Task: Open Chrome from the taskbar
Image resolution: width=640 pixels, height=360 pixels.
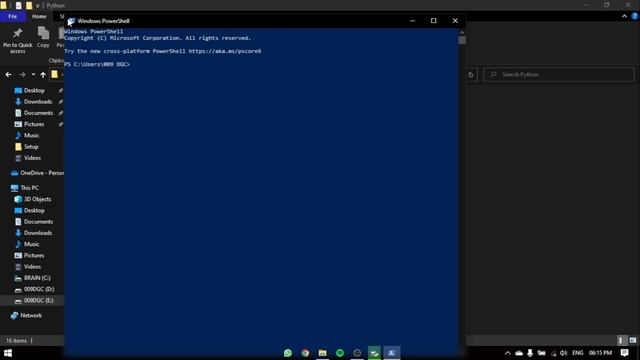Action: [305, 353]
